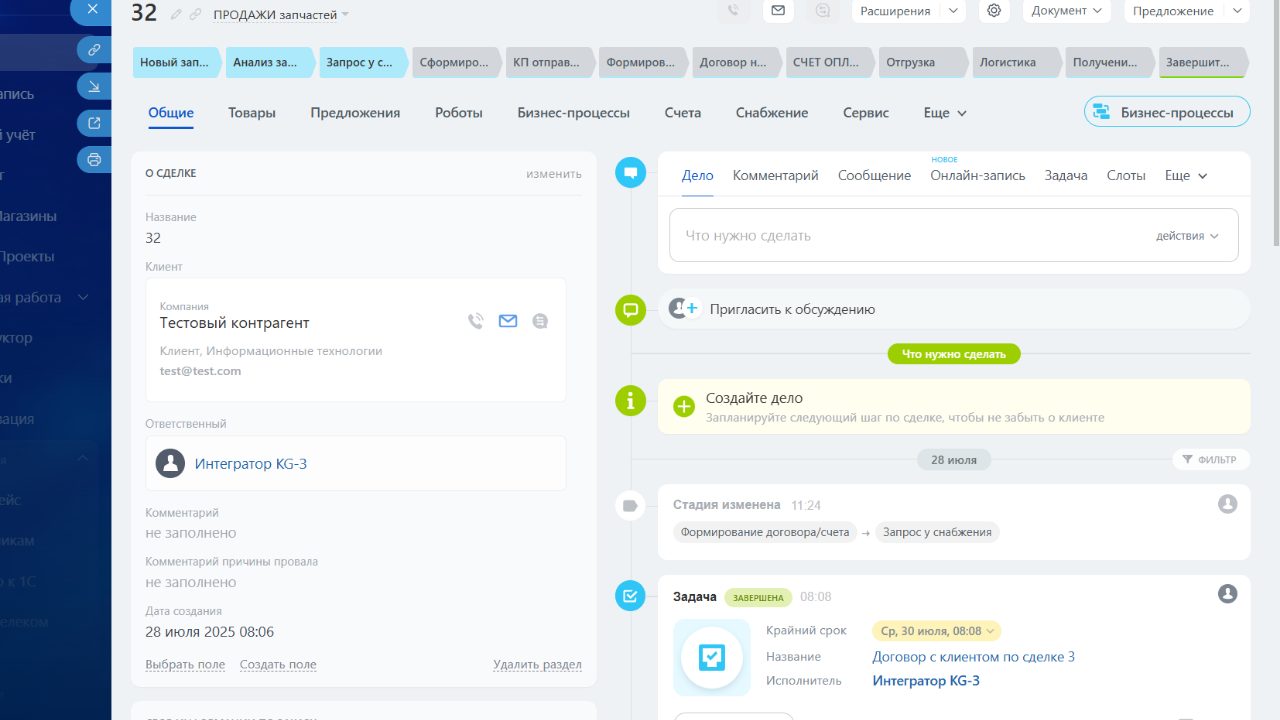Click the user avatar on the Стадия изменена entry
The image size is (1280, 720).
coord(1228,504)
